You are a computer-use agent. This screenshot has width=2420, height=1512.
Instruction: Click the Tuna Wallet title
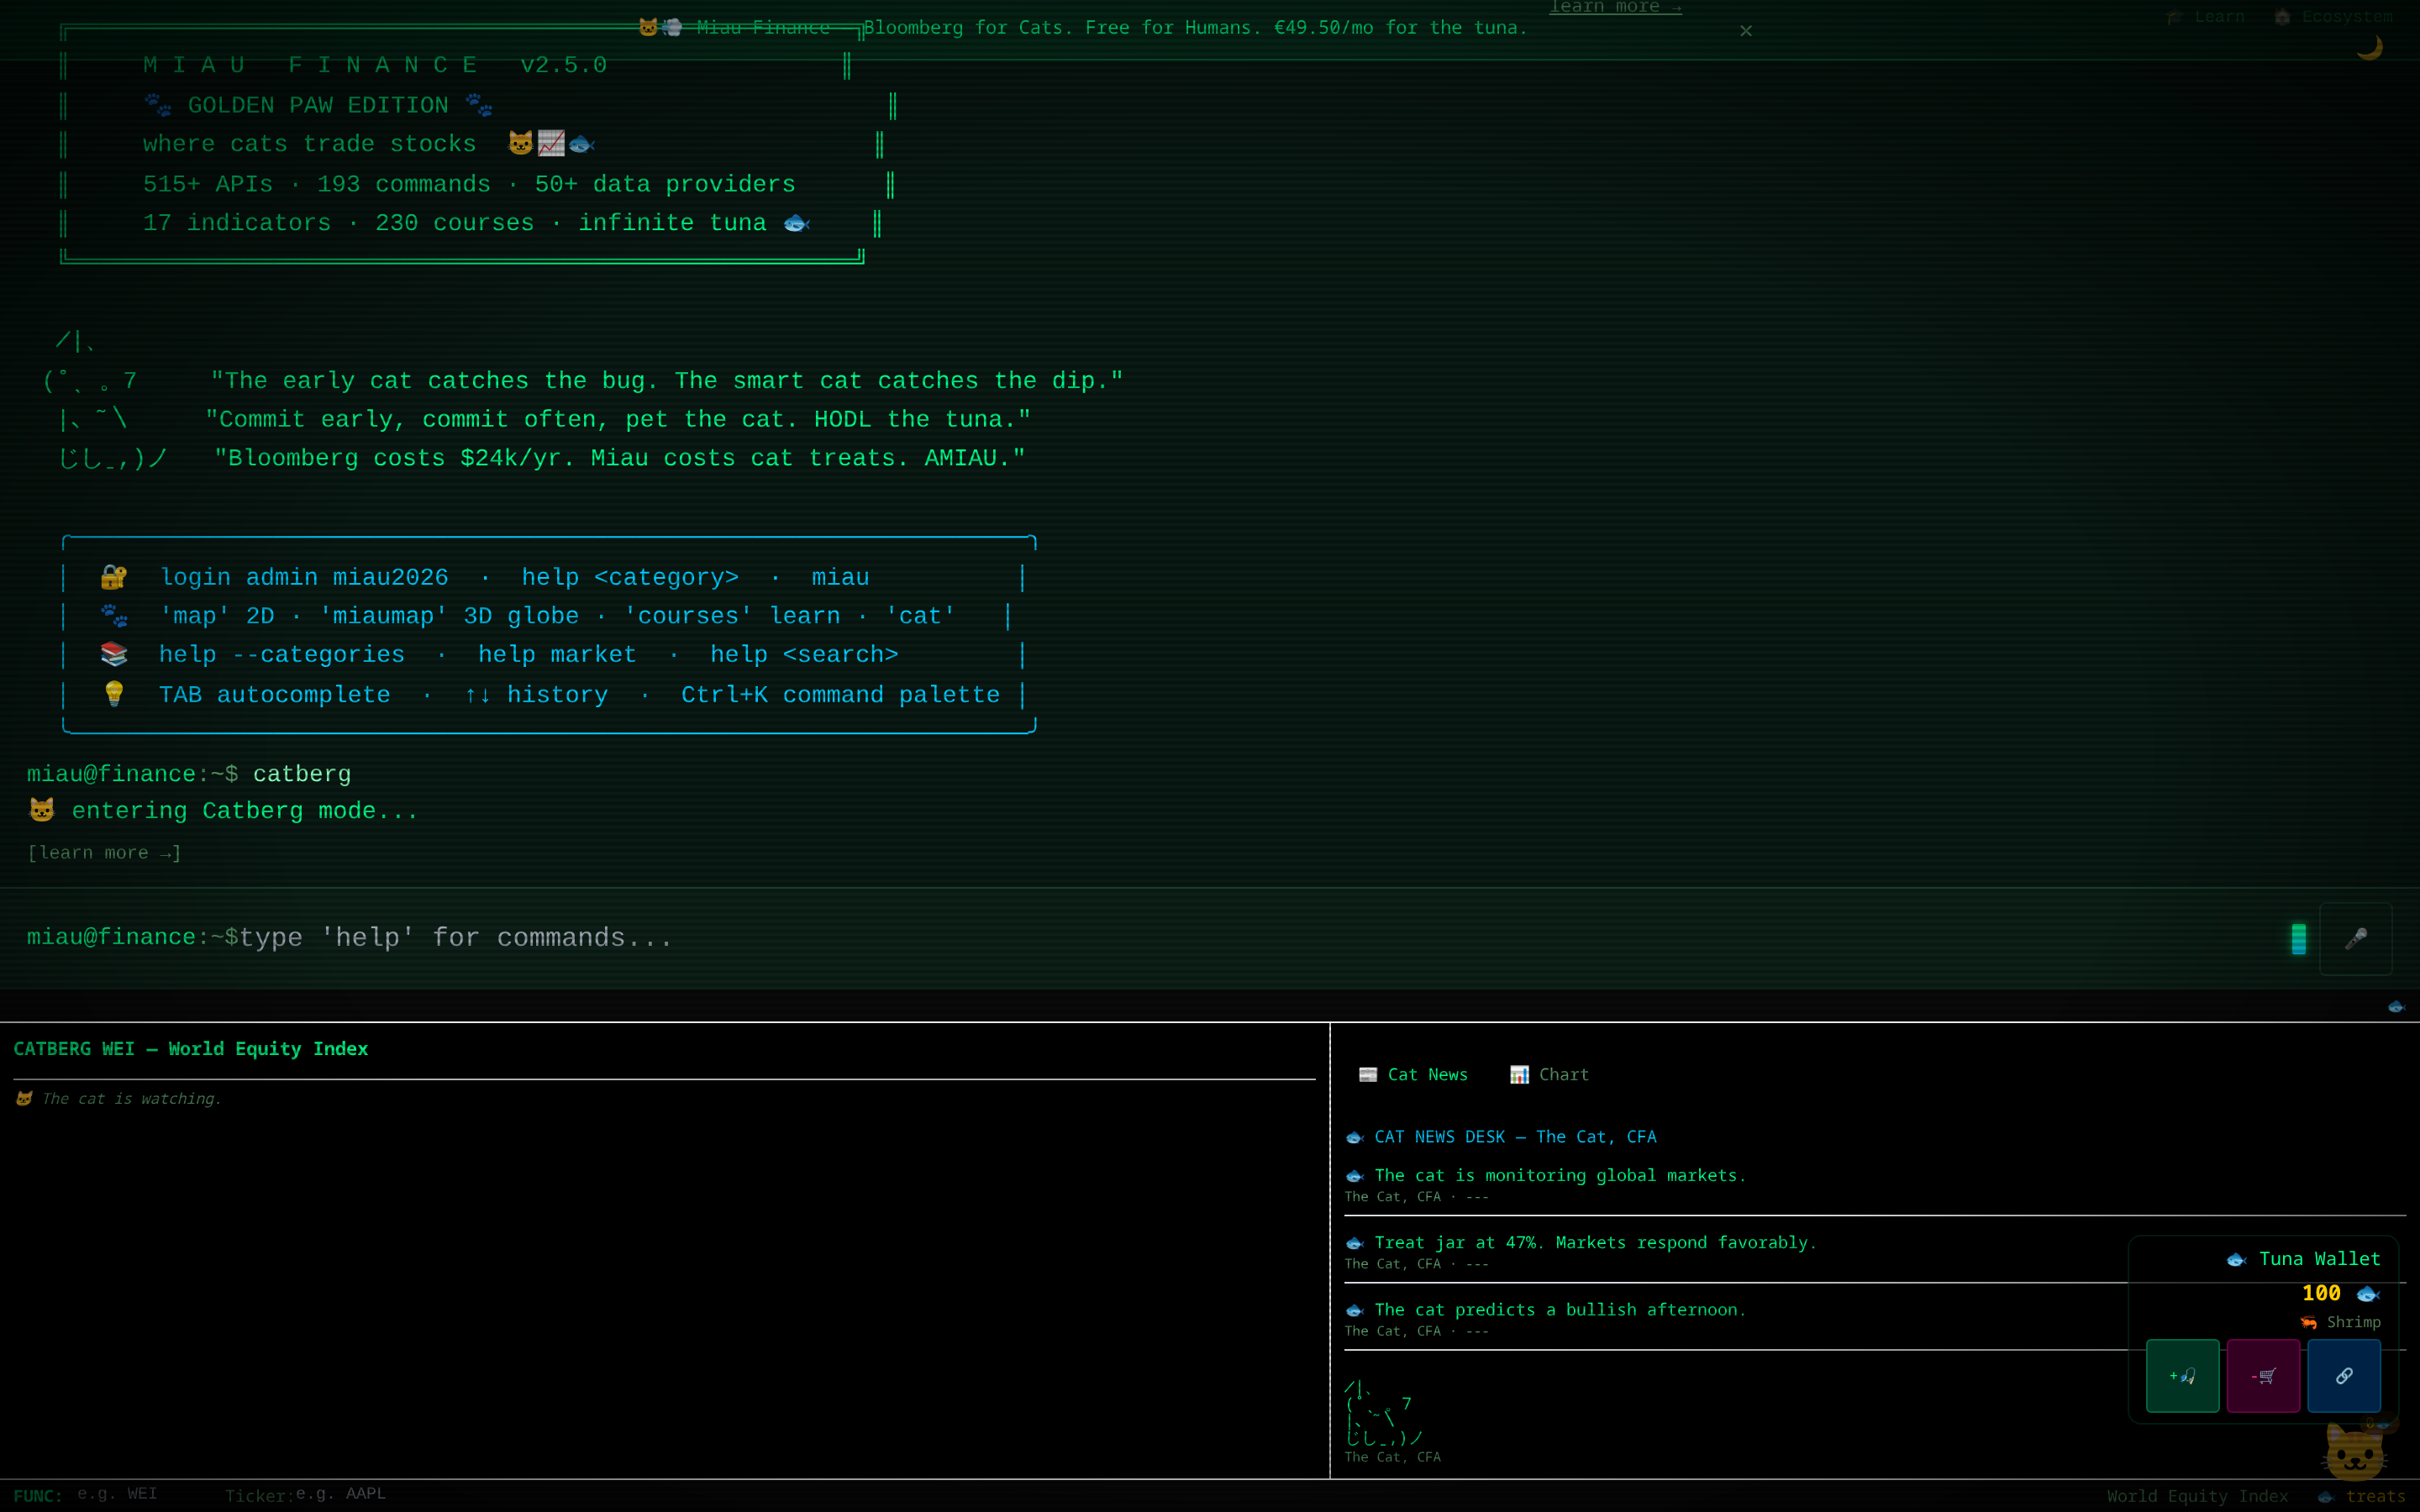click(2319, 1259)
